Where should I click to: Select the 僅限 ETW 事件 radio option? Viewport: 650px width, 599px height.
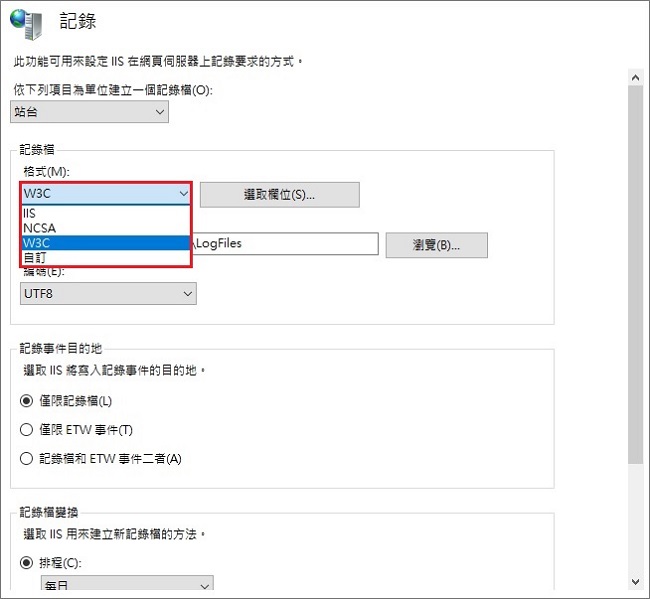pos(28,429)
